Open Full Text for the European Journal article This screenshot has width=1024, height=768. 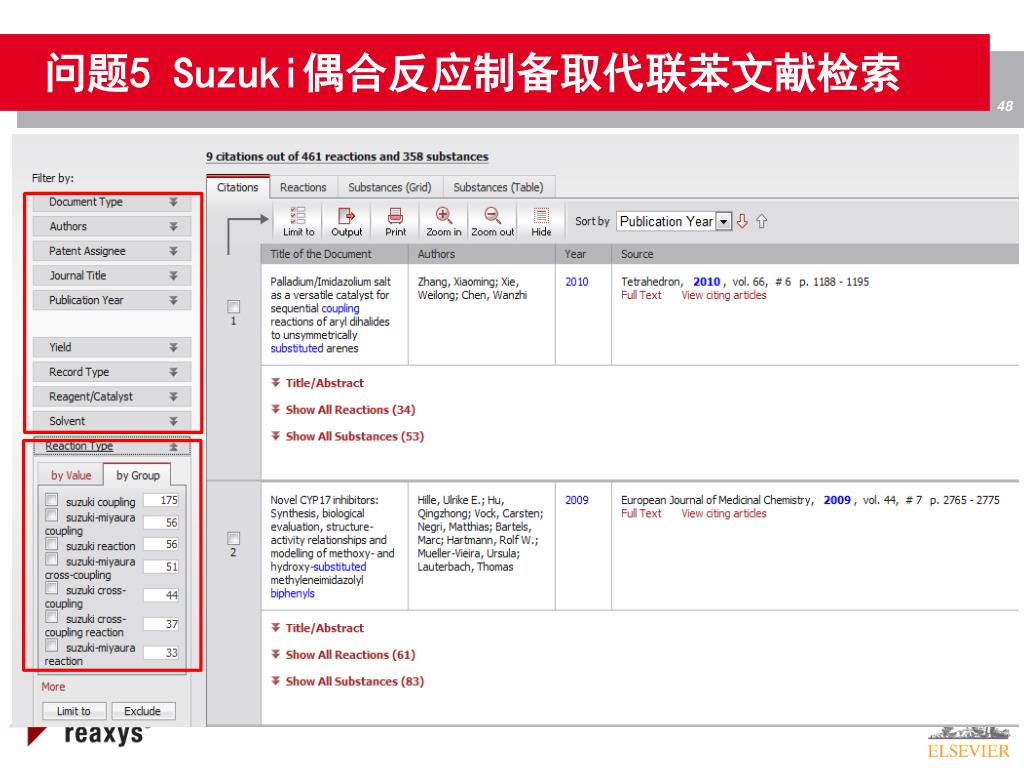[x=641, y=513]
